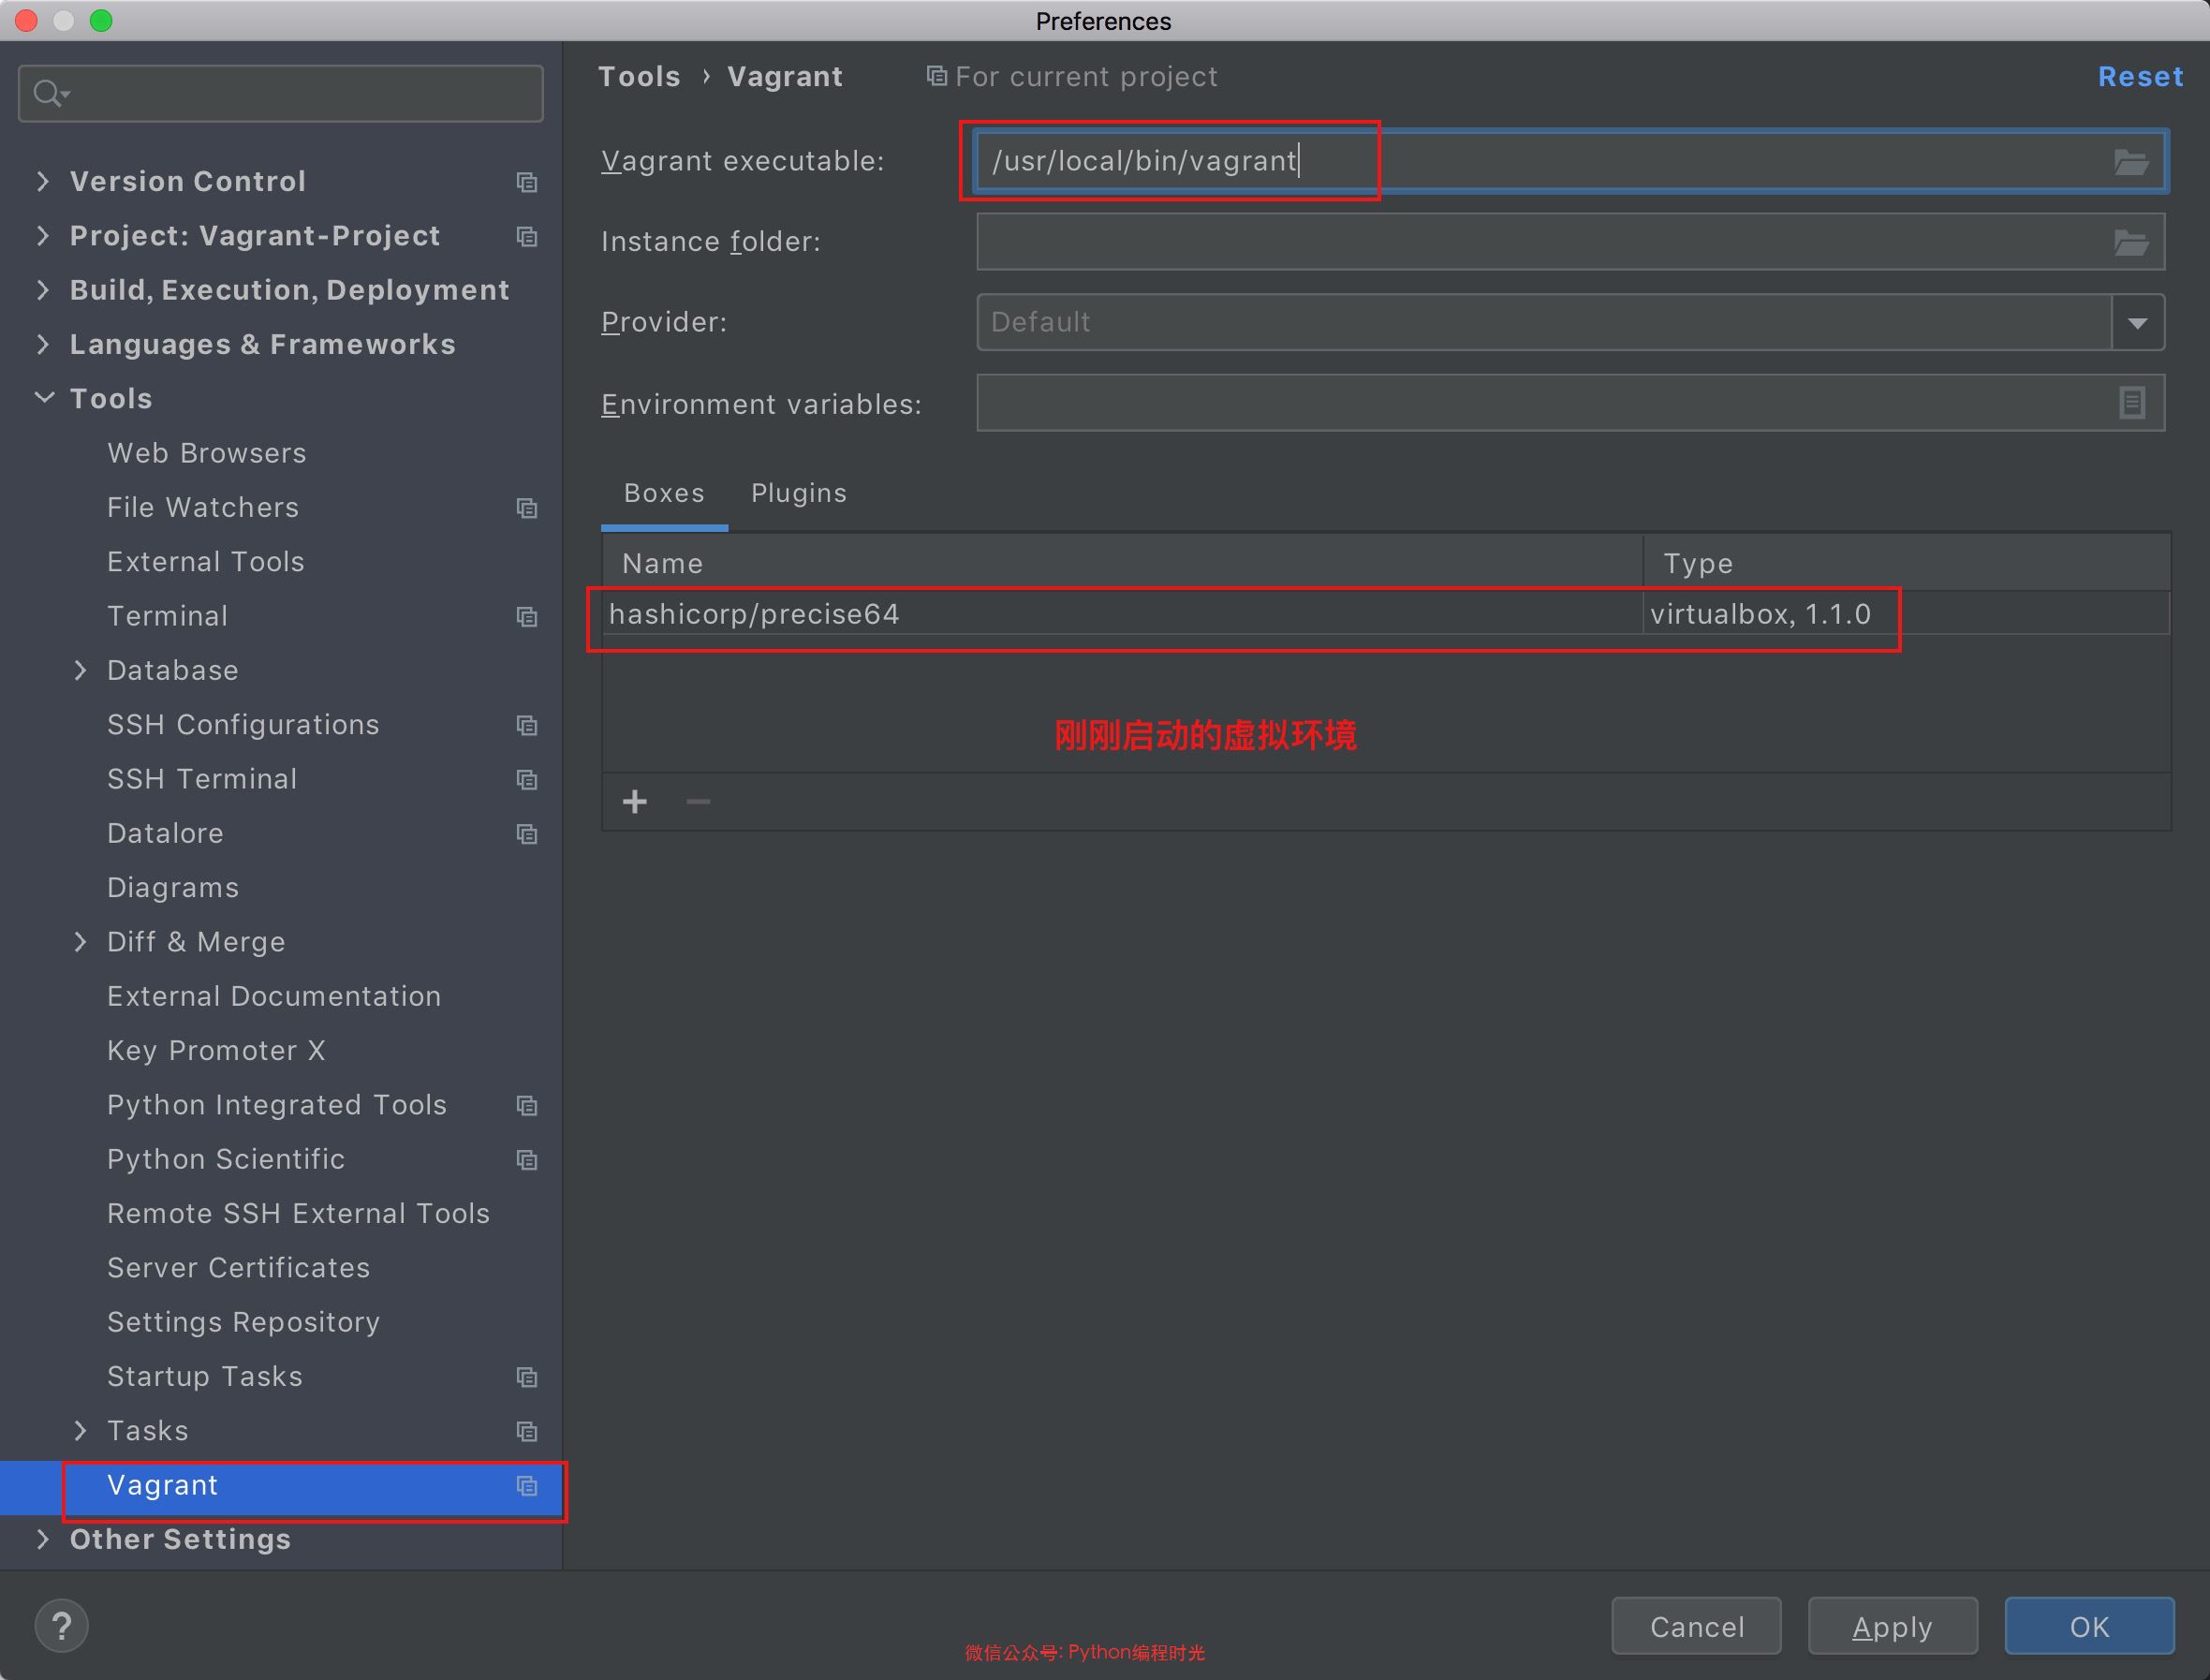Expand the Version Control section

click(43, 181)
